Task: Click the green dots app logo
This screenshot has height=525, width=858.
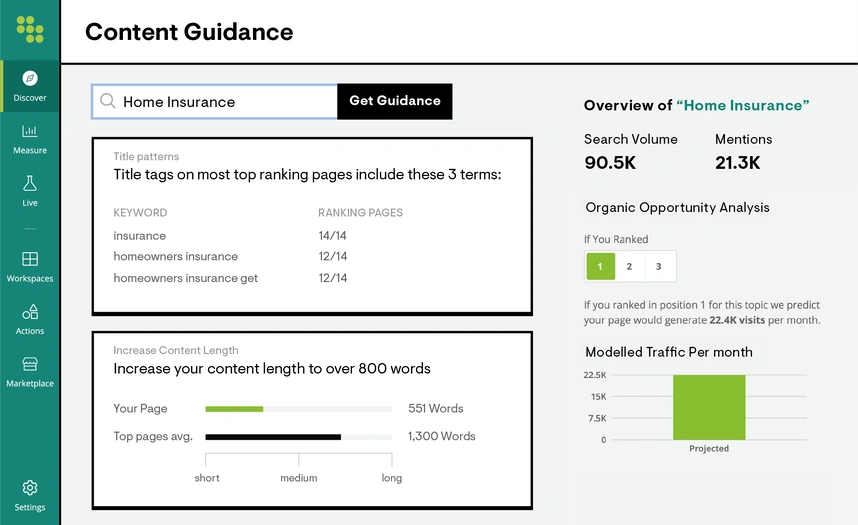Action: tap(30, 29)
